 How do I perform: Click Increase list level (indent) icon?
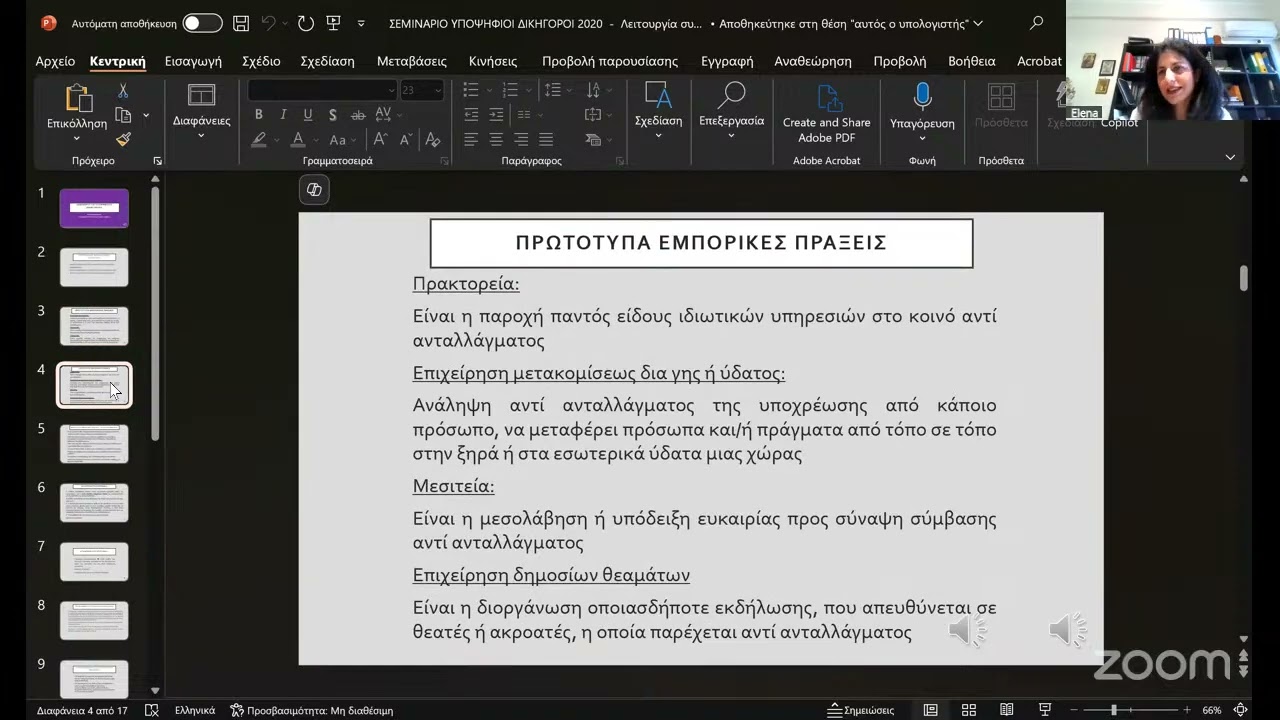coord(496,115)
